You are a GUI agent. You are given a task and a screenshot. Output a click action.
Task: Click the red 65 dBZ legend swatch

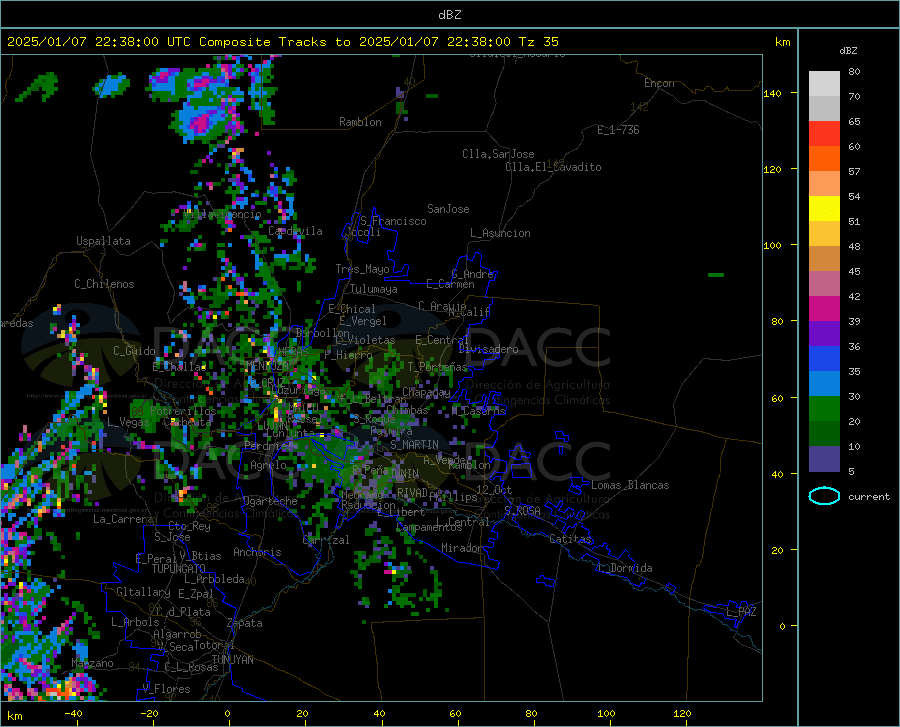pyautogui.click(x=824, y=134)
